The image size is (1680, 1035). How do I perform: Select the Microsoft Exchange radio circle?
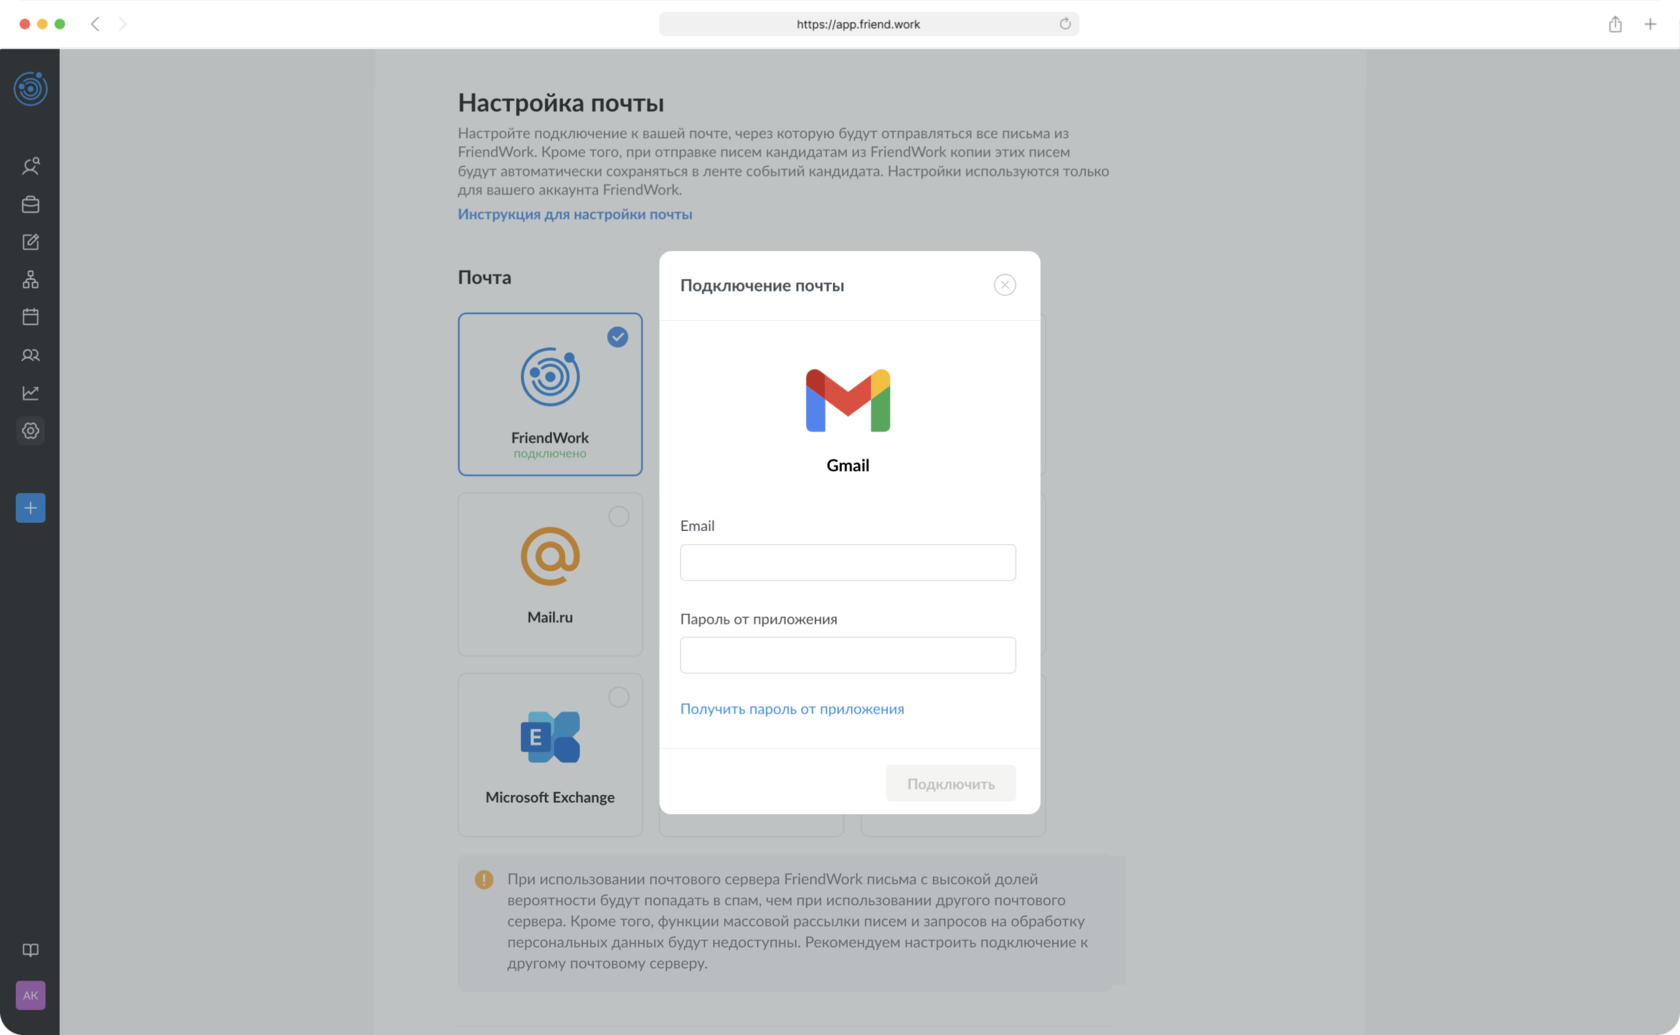(x=619, y=697)
